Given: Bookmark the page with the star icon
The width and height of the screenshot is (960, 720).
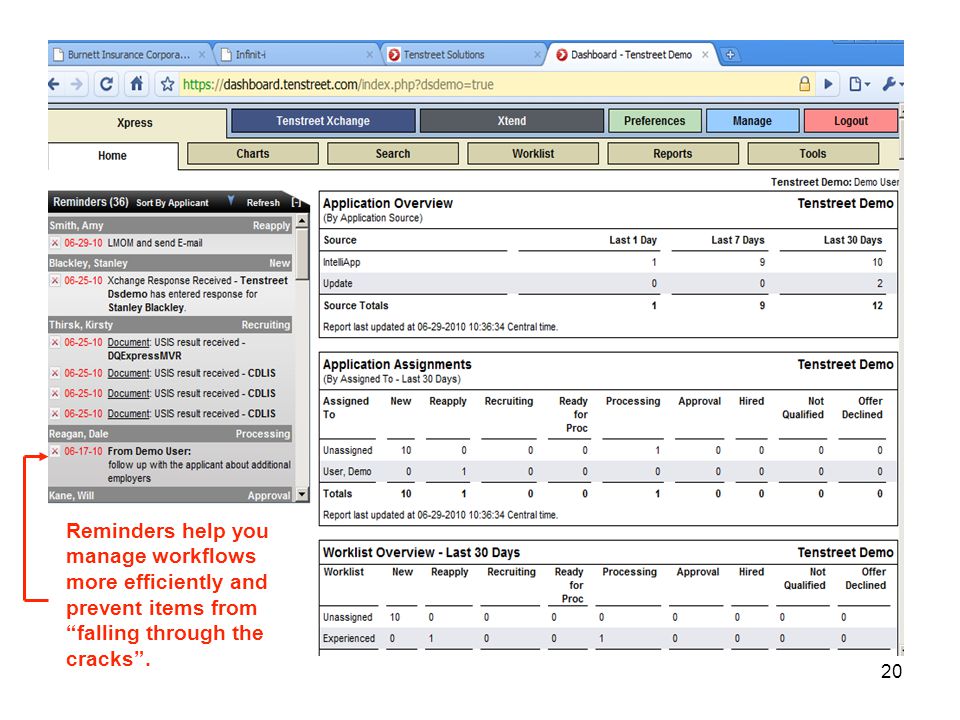Looking at the screenshot, I should point(167,84).
